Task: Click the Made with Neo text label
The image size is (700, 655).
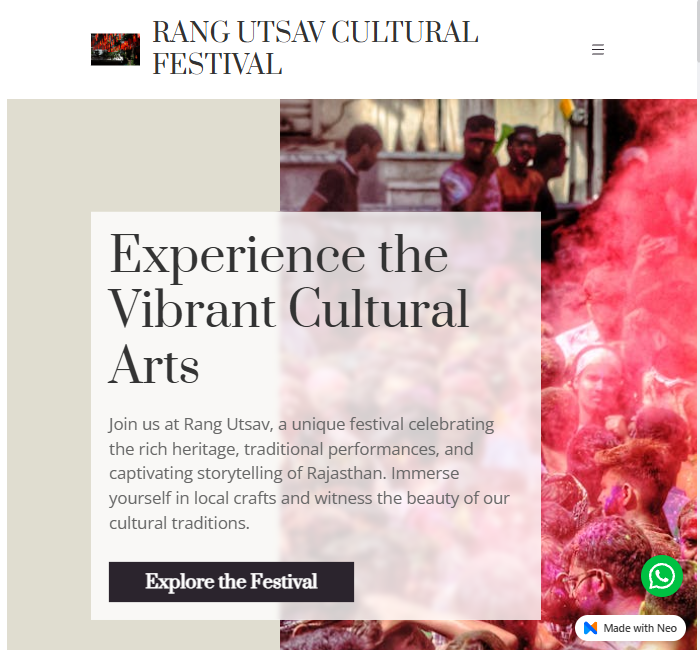Action: click(640, 628)
